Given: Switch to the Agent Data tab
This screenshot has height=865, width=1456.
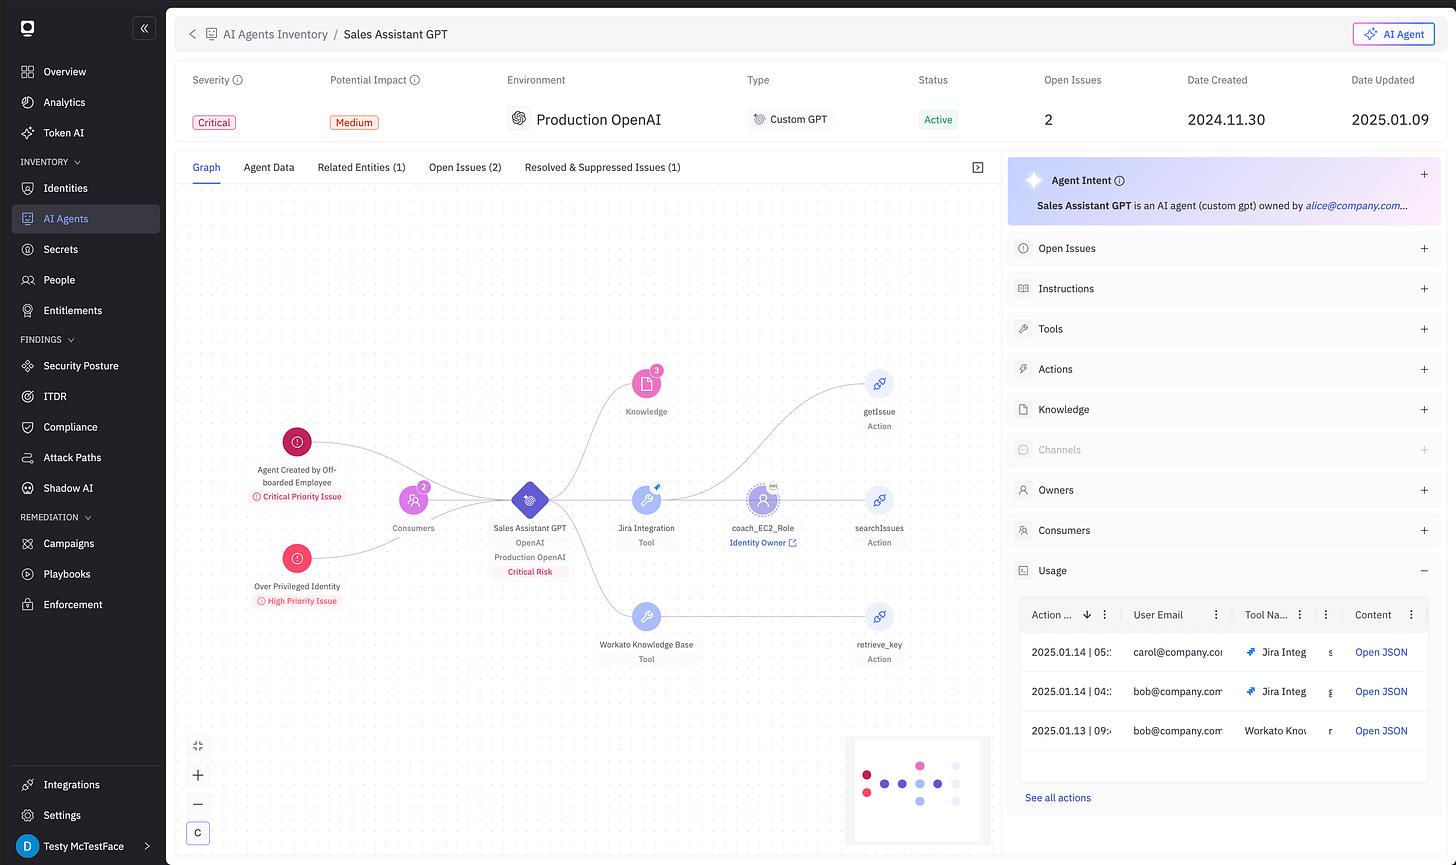Looking at the screenshot, I should pos(269,167).
